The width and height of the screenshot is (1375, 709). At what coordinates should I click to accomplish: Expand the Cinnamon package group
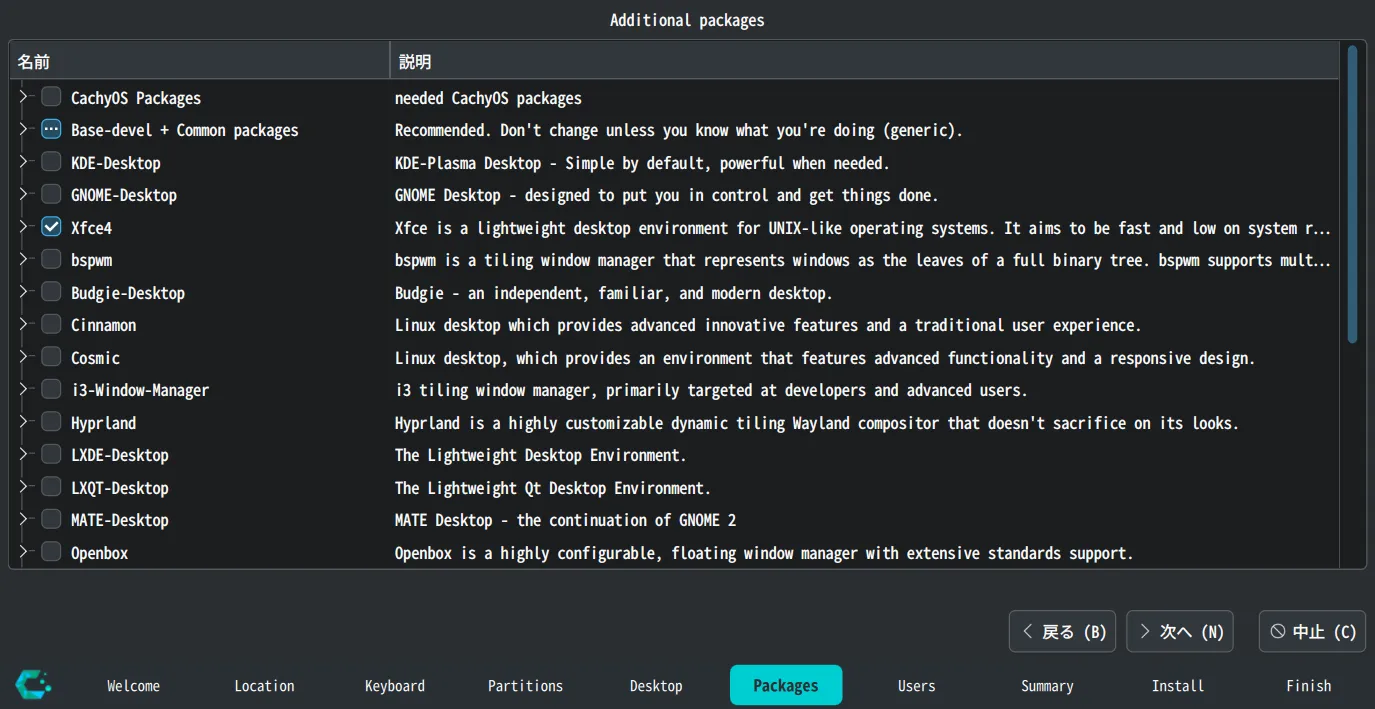24,325
